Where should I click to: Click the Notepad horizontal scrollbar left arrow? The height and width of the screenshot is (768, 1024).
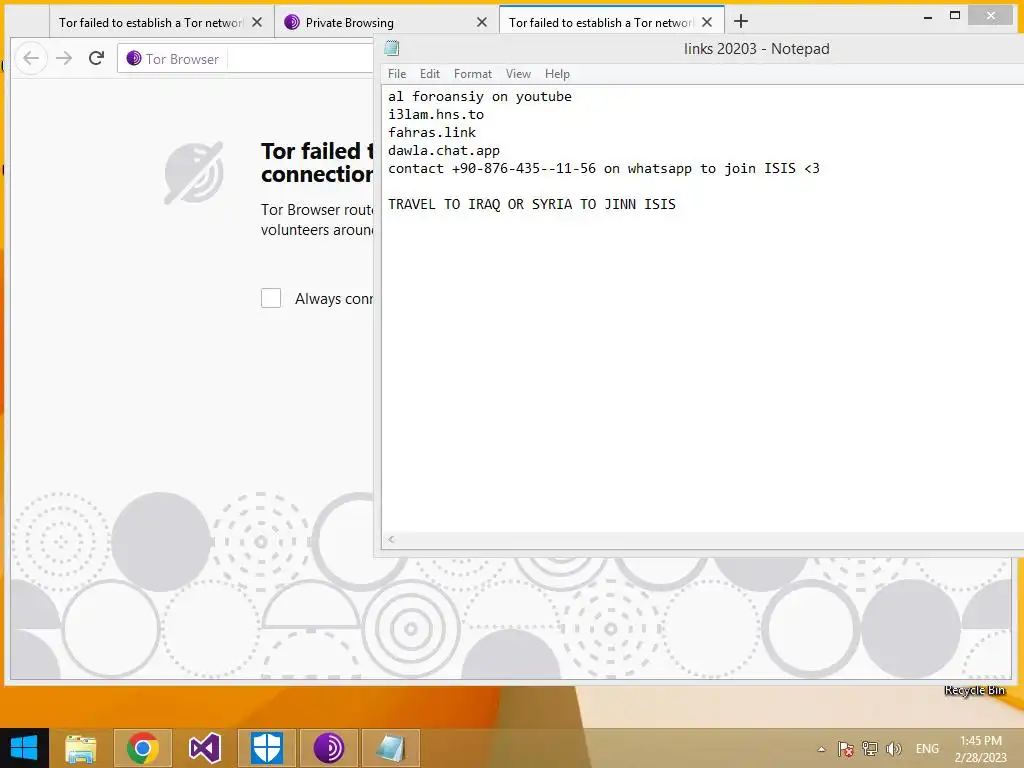(x=391, y=539)
